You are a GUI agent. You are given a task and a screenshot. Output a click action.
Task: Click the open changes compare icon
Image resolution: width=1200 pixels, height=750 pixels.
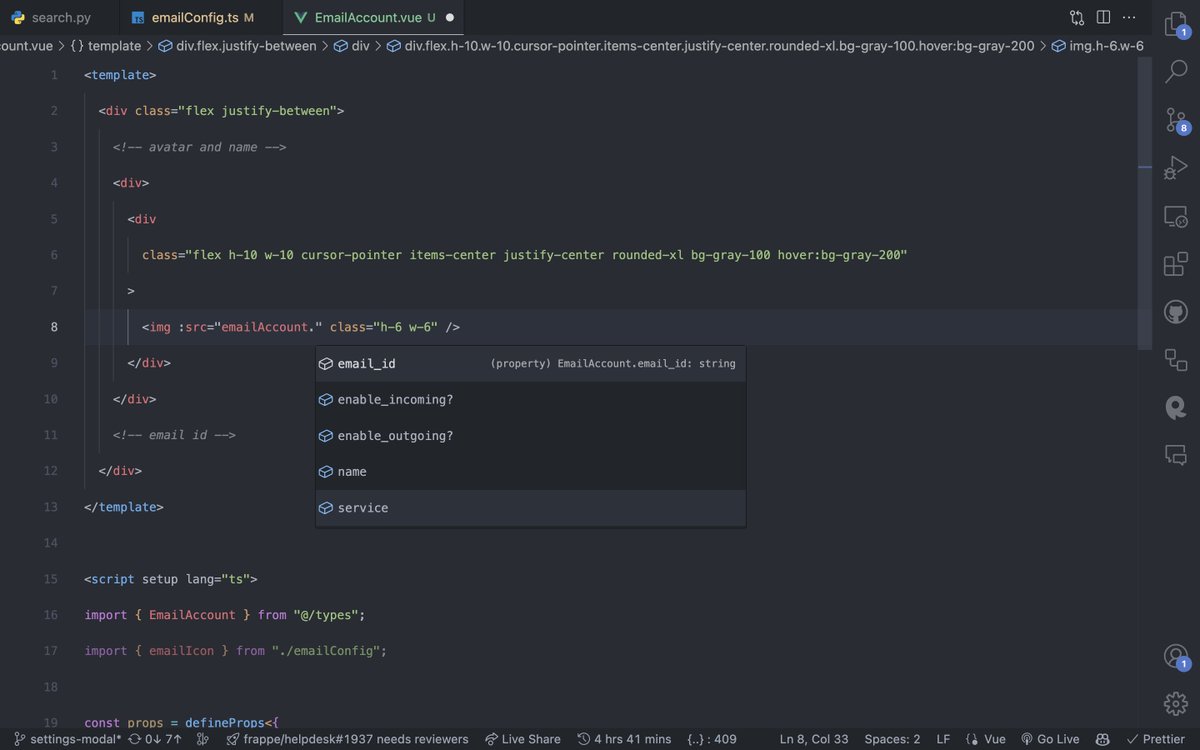click(1077, 18)
